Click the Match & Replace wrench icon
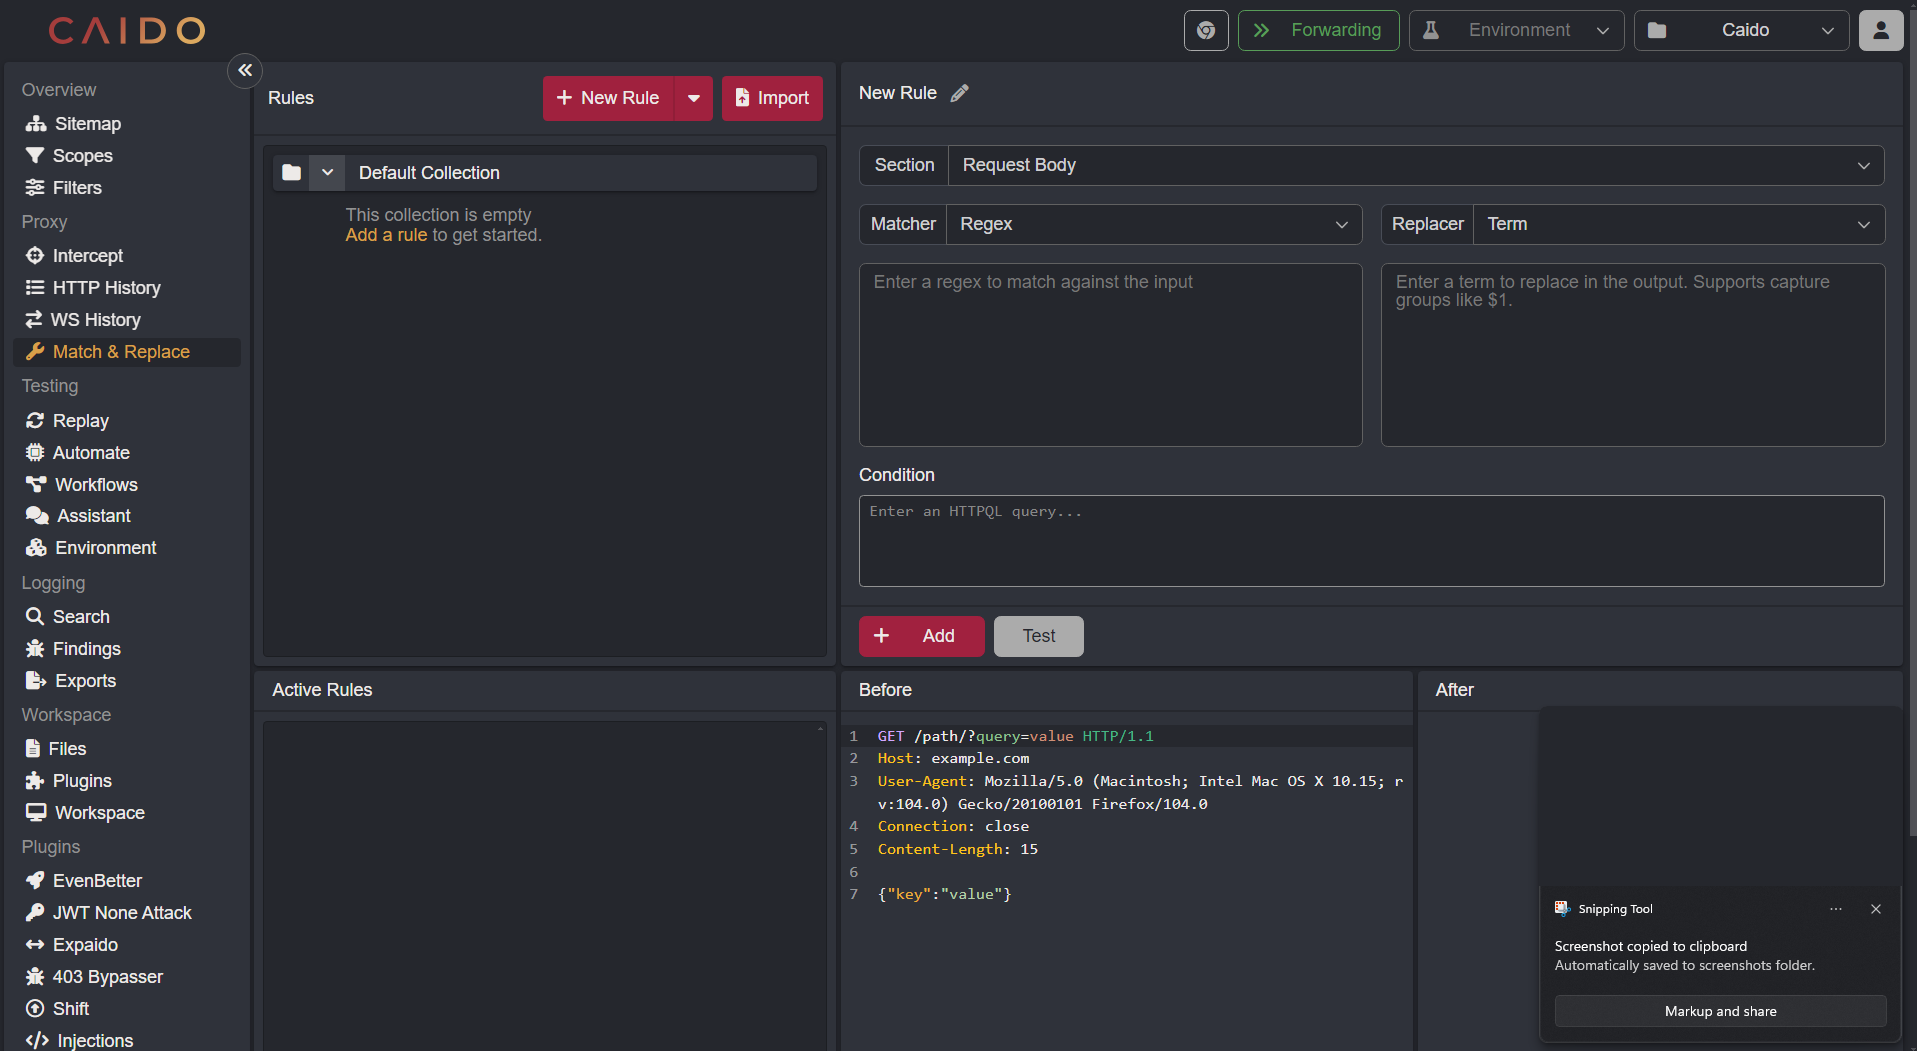Screen dimensions: 1917x1051 (x=35, y=352)
